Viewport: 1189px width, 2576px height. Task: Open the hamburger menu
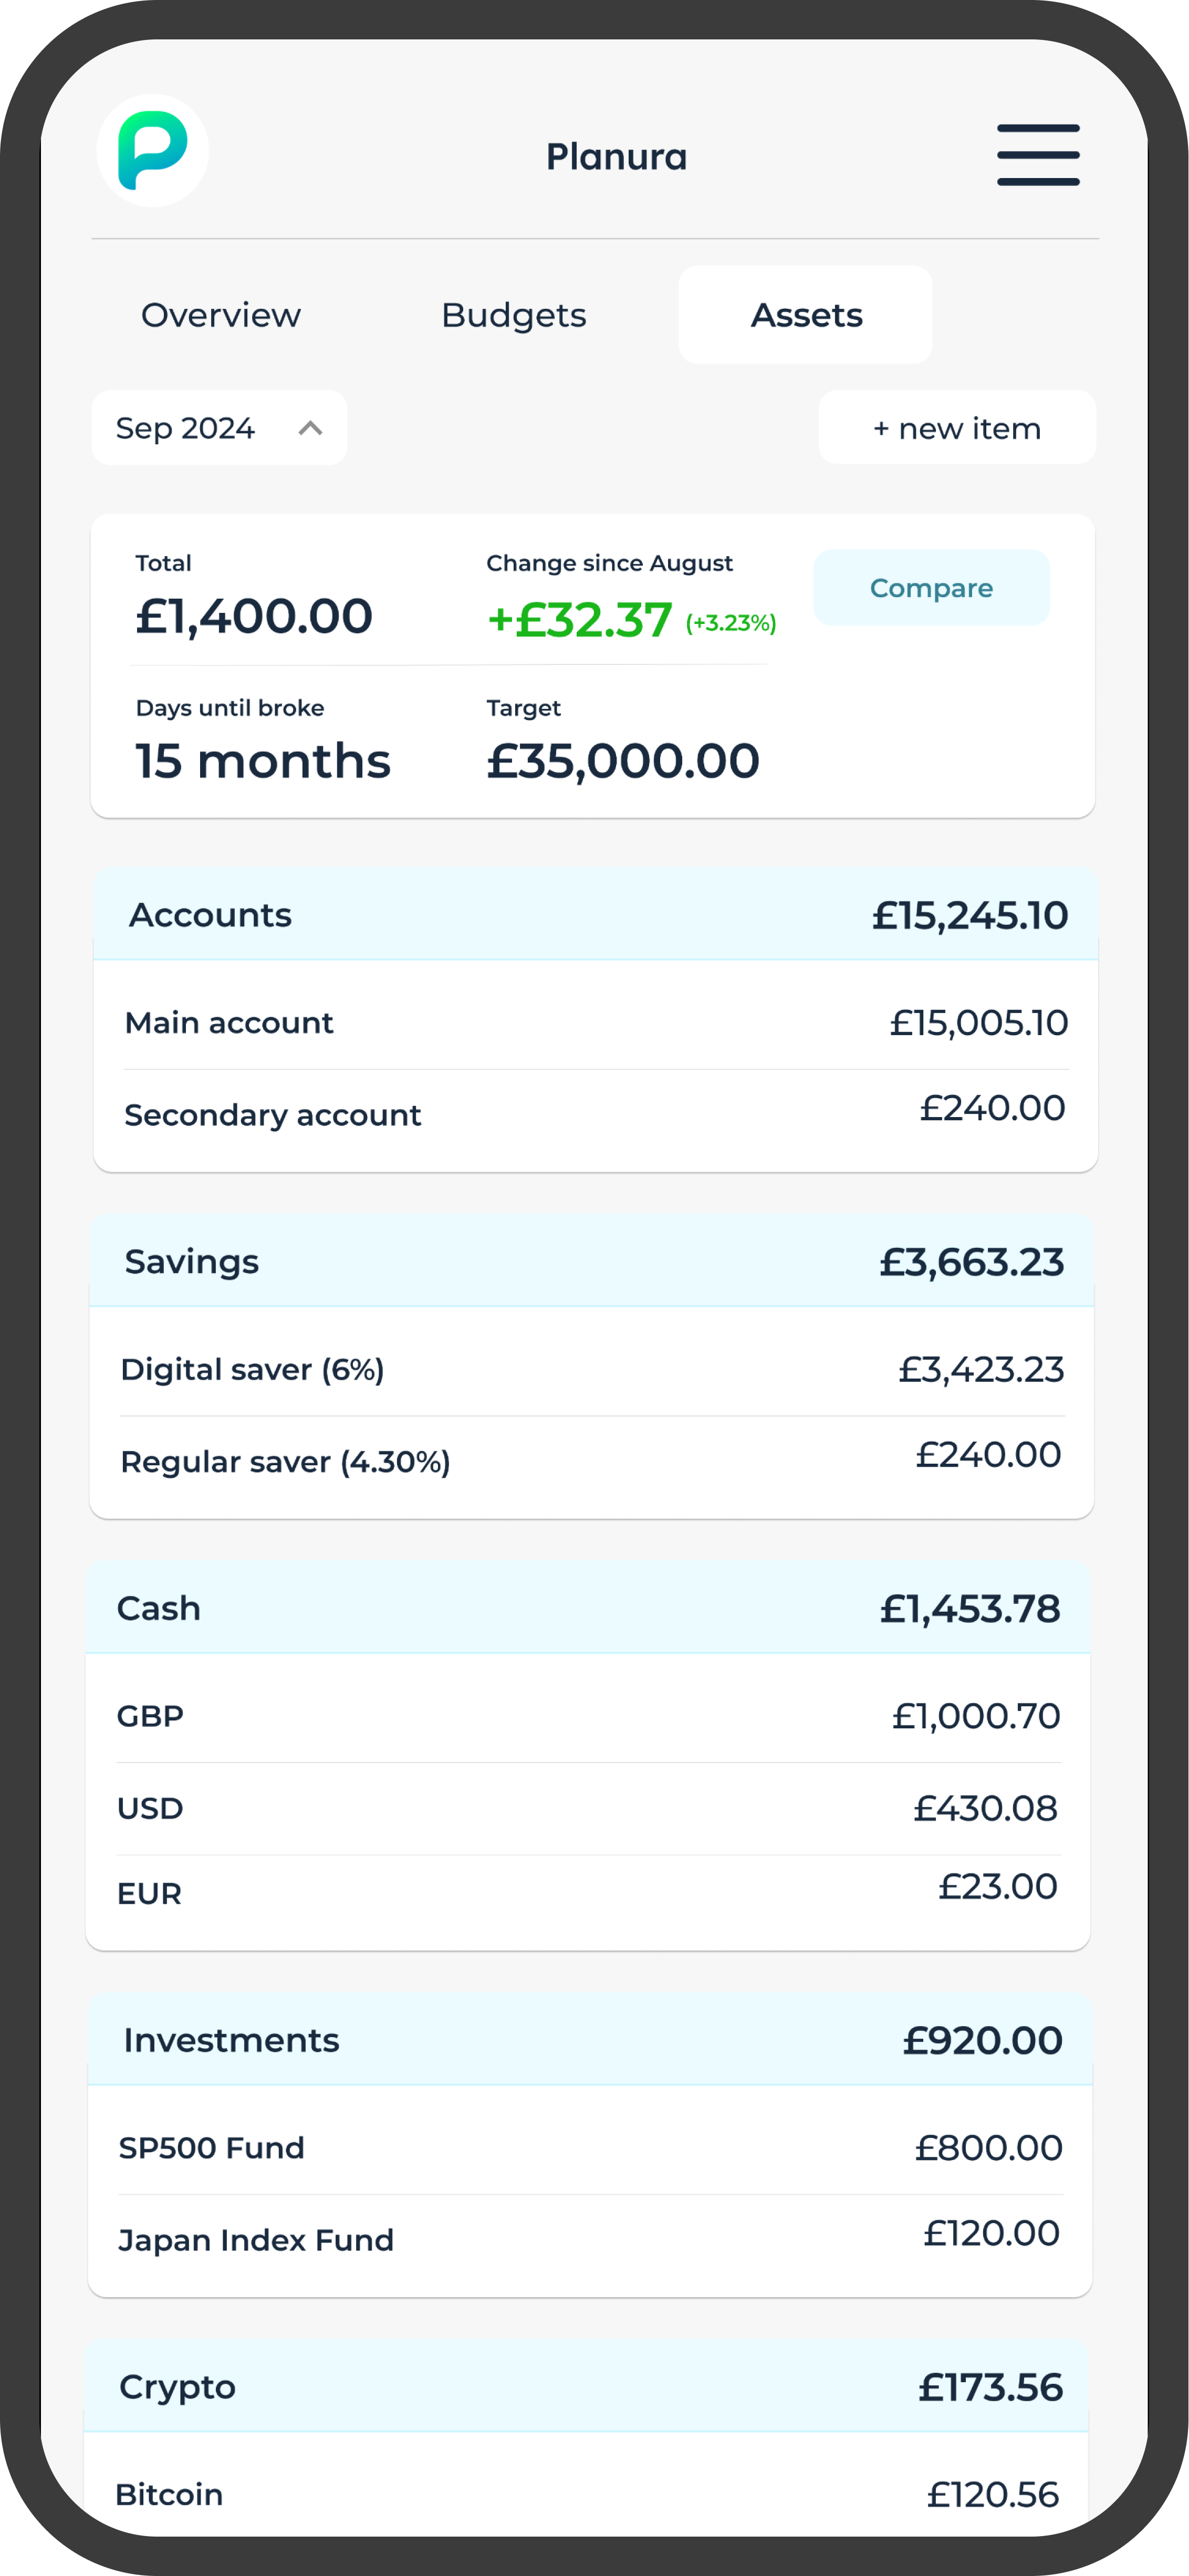coord(1038,155)
